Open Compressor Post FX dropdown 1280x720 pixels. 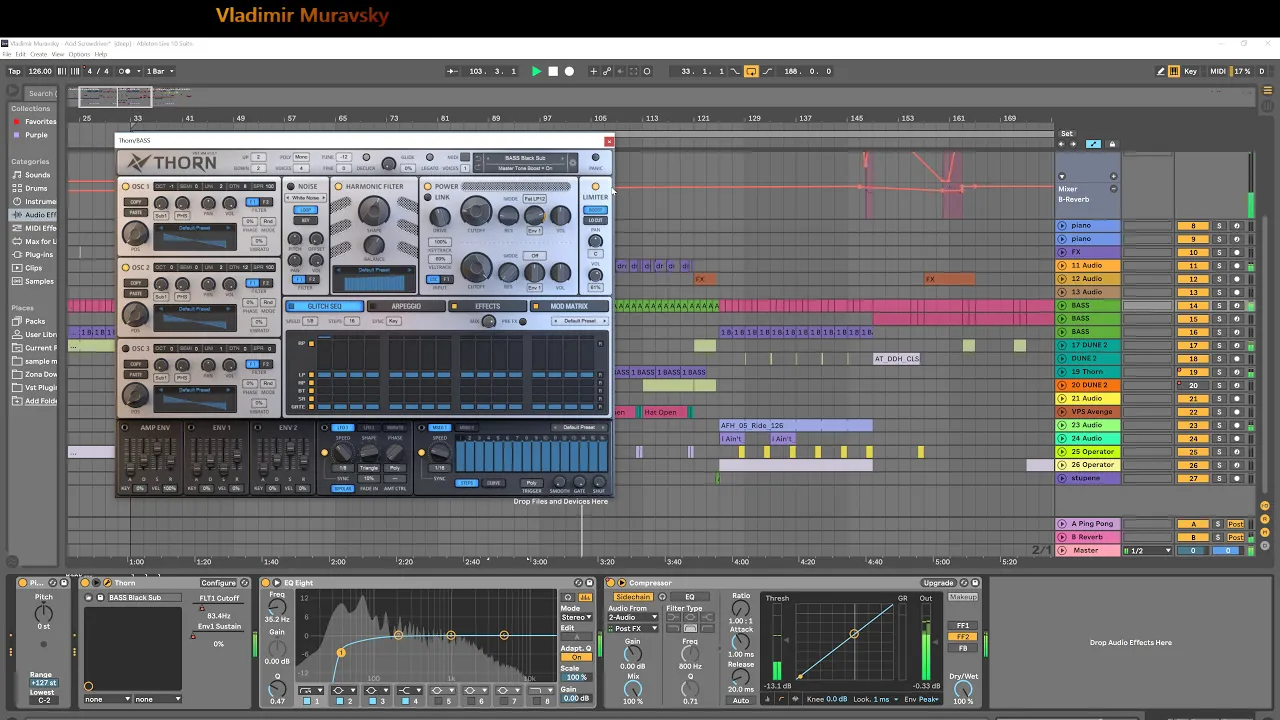(633, 629)
